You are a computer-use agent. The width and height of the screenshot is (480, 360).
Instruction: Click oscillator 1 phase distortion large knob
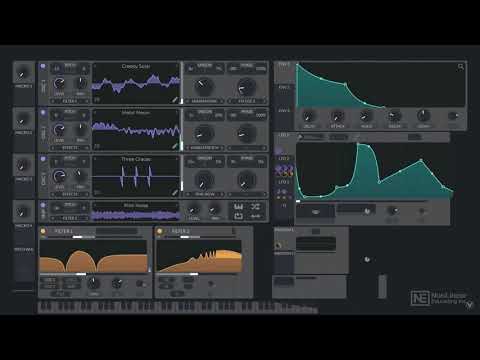pyautogui.click(x=246, y=87)
